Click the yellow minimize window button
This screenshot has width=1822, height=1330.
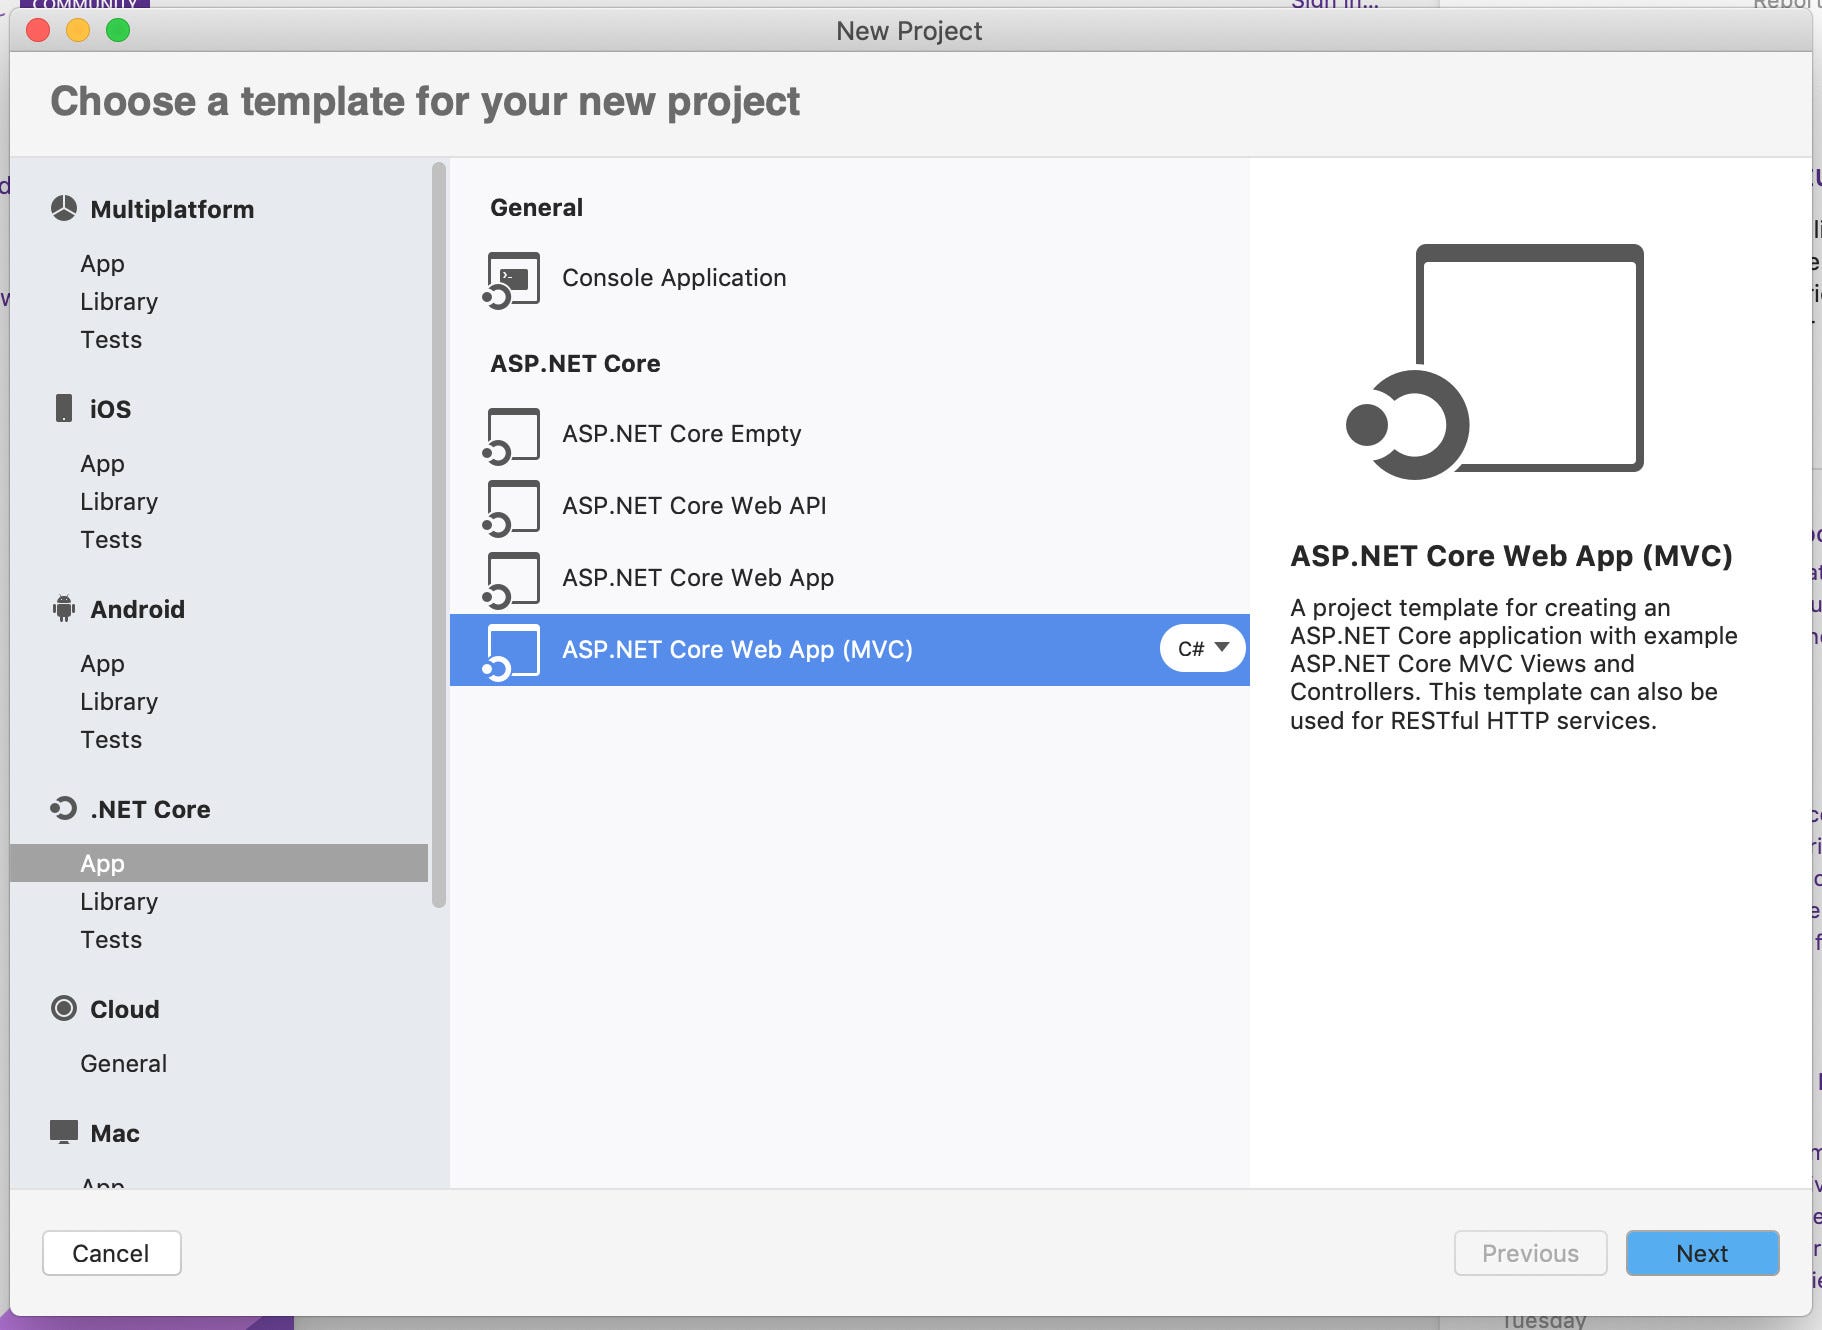(x=78, y=30)
